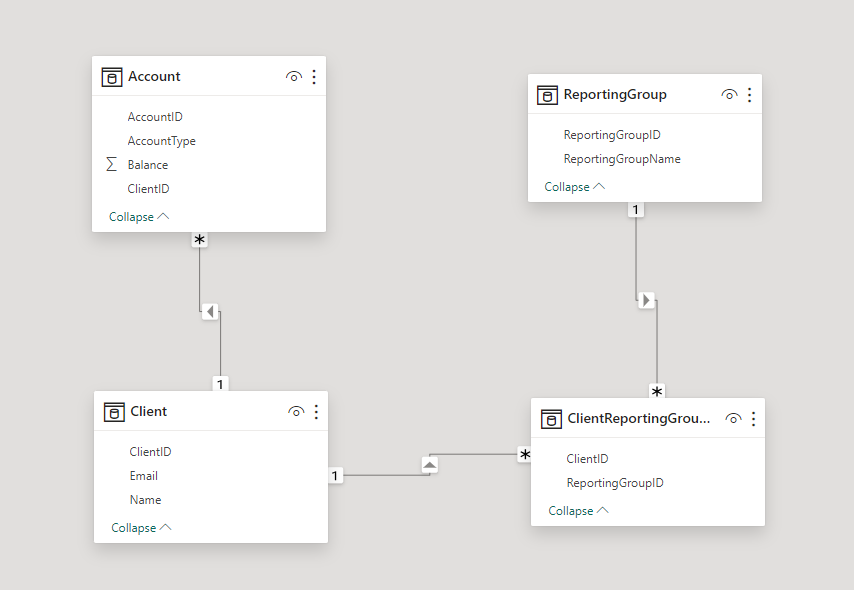Screen dimensions: 854x590
Task: Click the Account table title
Action: pyautogui.click(x=154, y=76)
